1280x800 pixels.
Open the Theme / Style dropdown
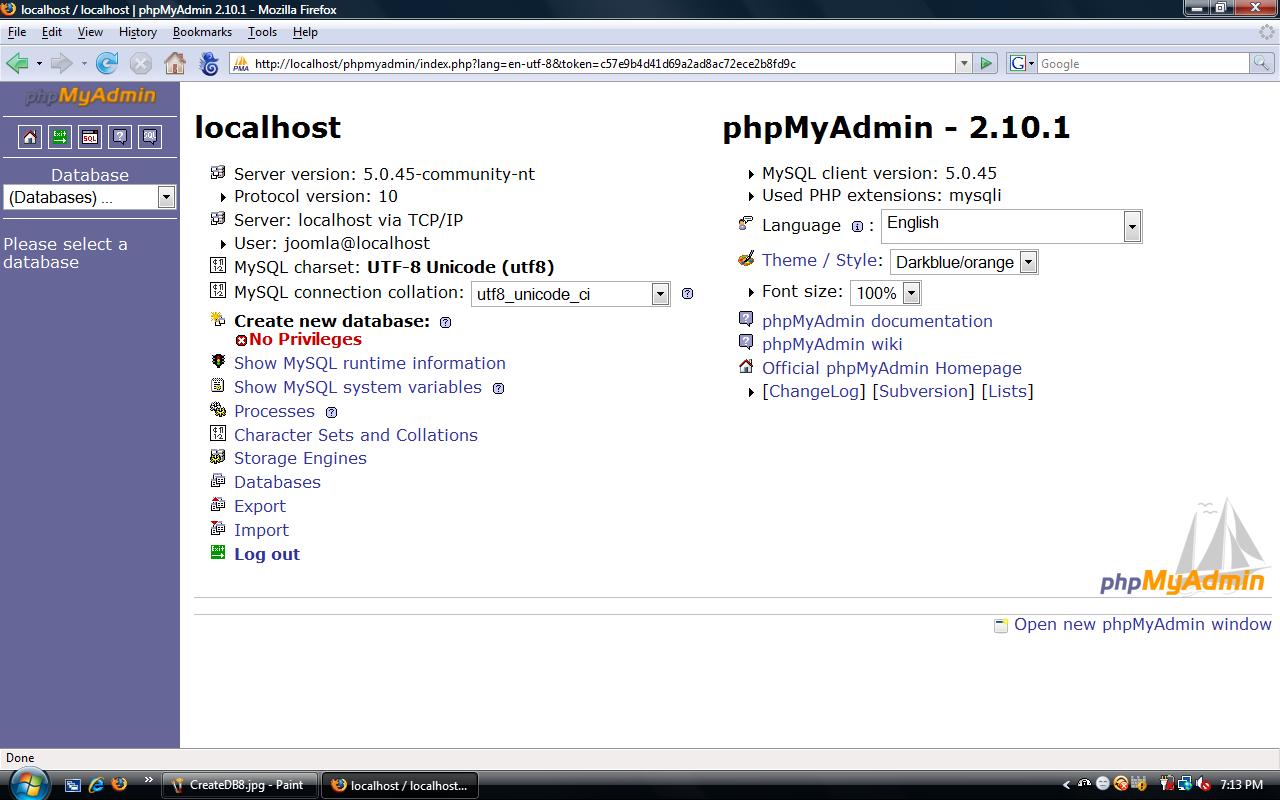pos(963,262)
